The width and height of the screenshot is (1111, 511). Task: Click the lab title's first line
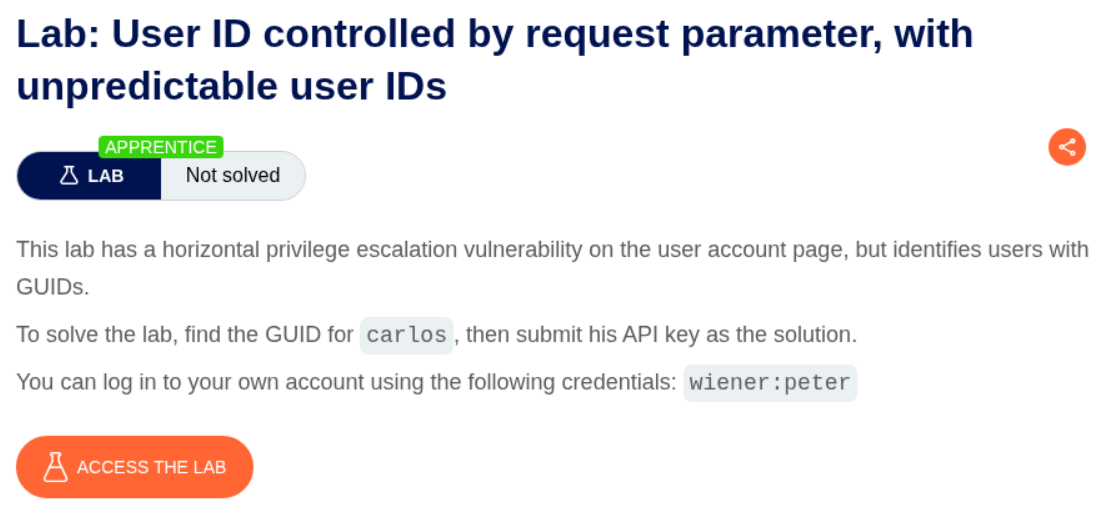[494, 35]
